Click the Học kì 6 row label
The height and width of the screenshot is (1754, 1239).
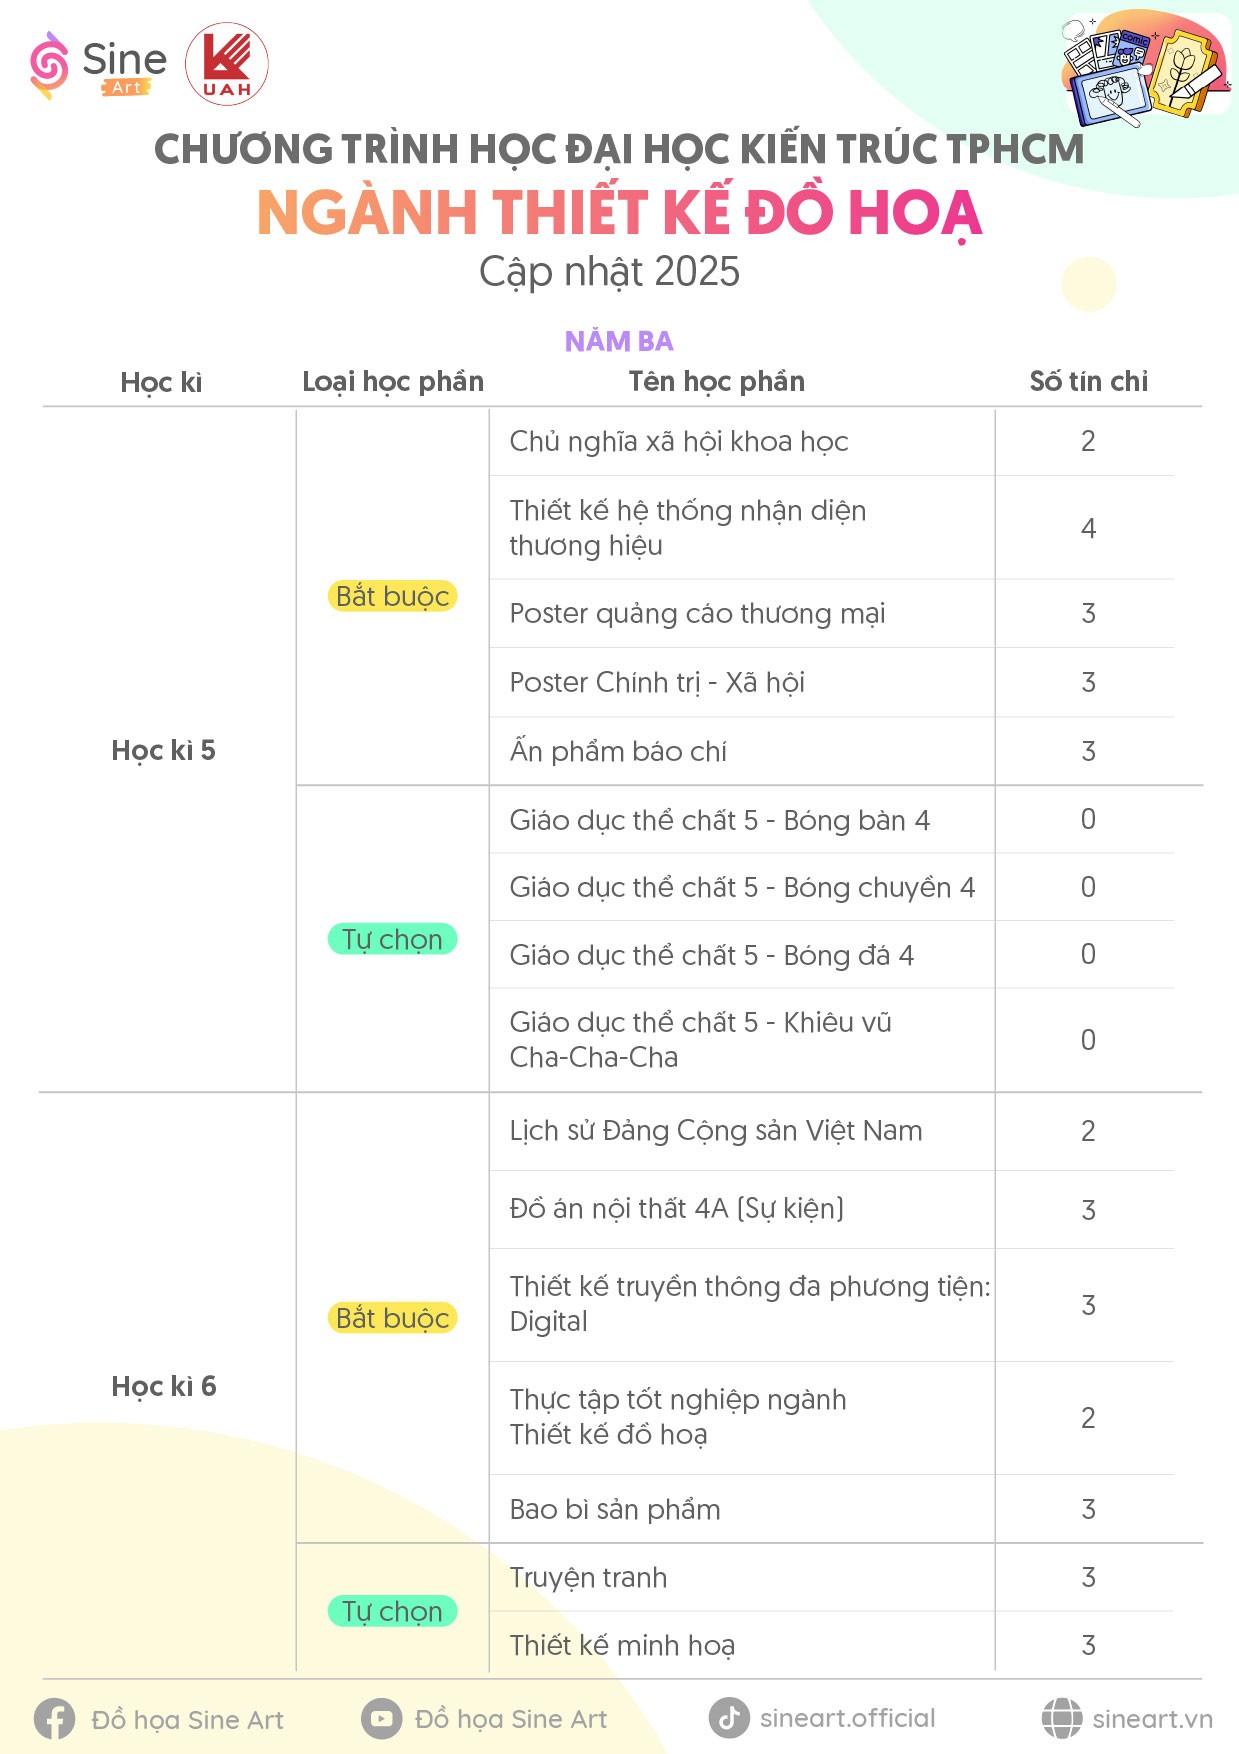(164, 1386)
